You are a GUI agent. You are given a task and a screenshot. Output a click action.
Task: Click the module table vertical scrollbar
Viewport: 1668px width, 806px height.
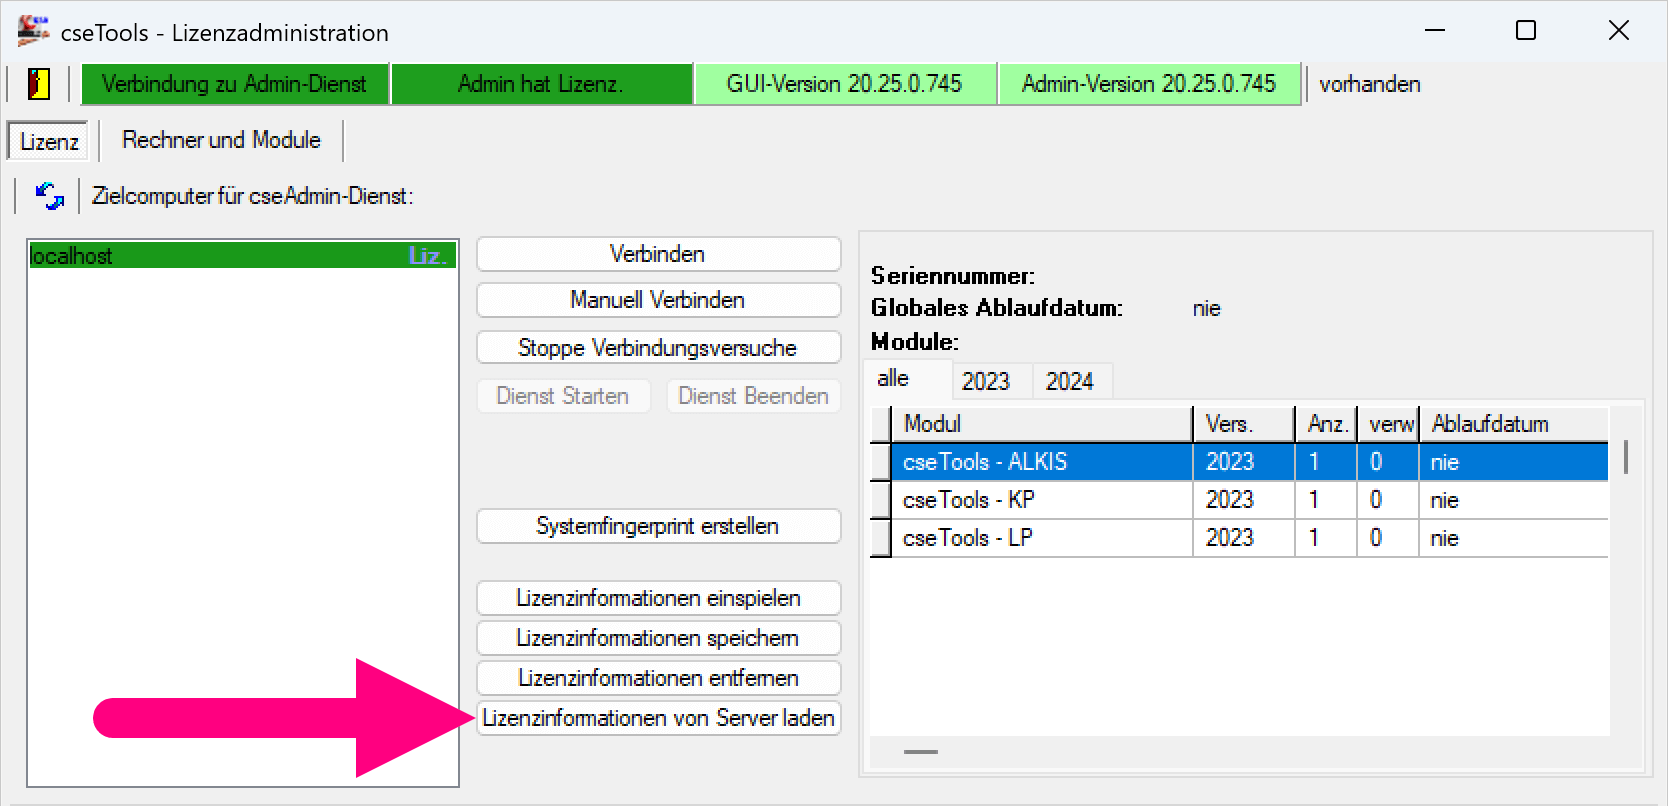click(1626, 458)
